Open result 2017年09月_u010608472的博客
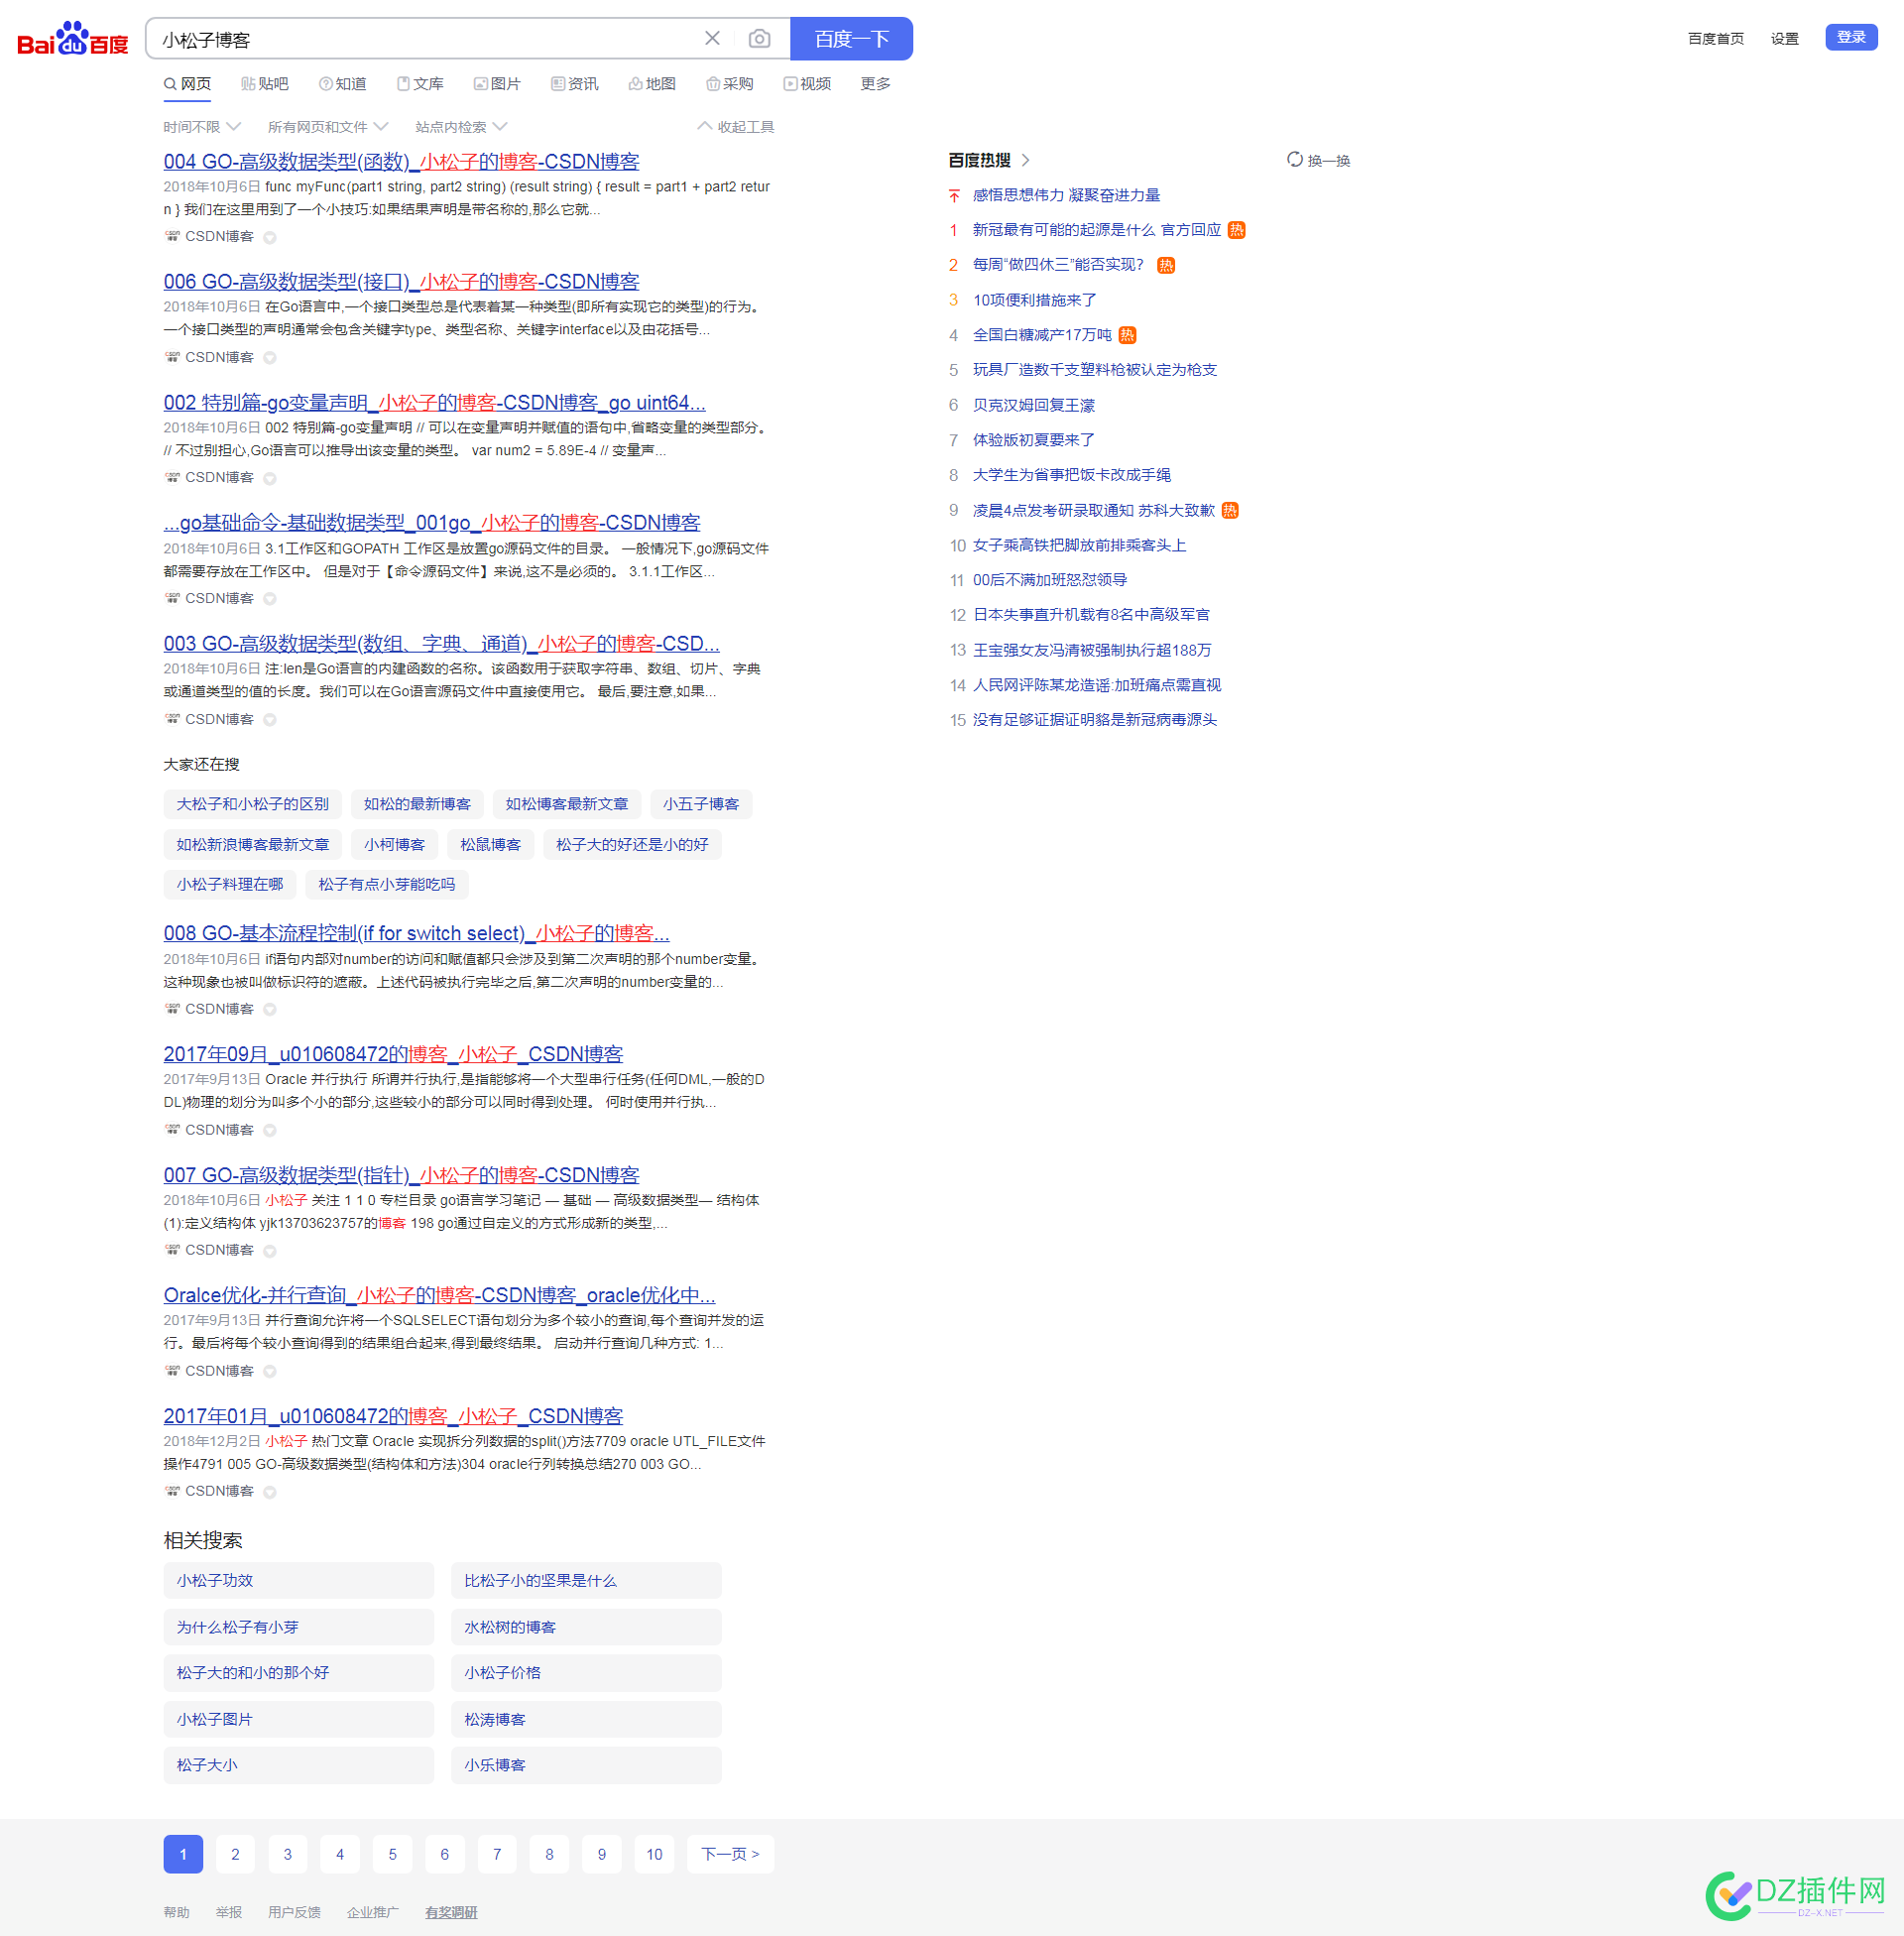This screenshot has width=1904, height=1936. [x=393, y=1054]
